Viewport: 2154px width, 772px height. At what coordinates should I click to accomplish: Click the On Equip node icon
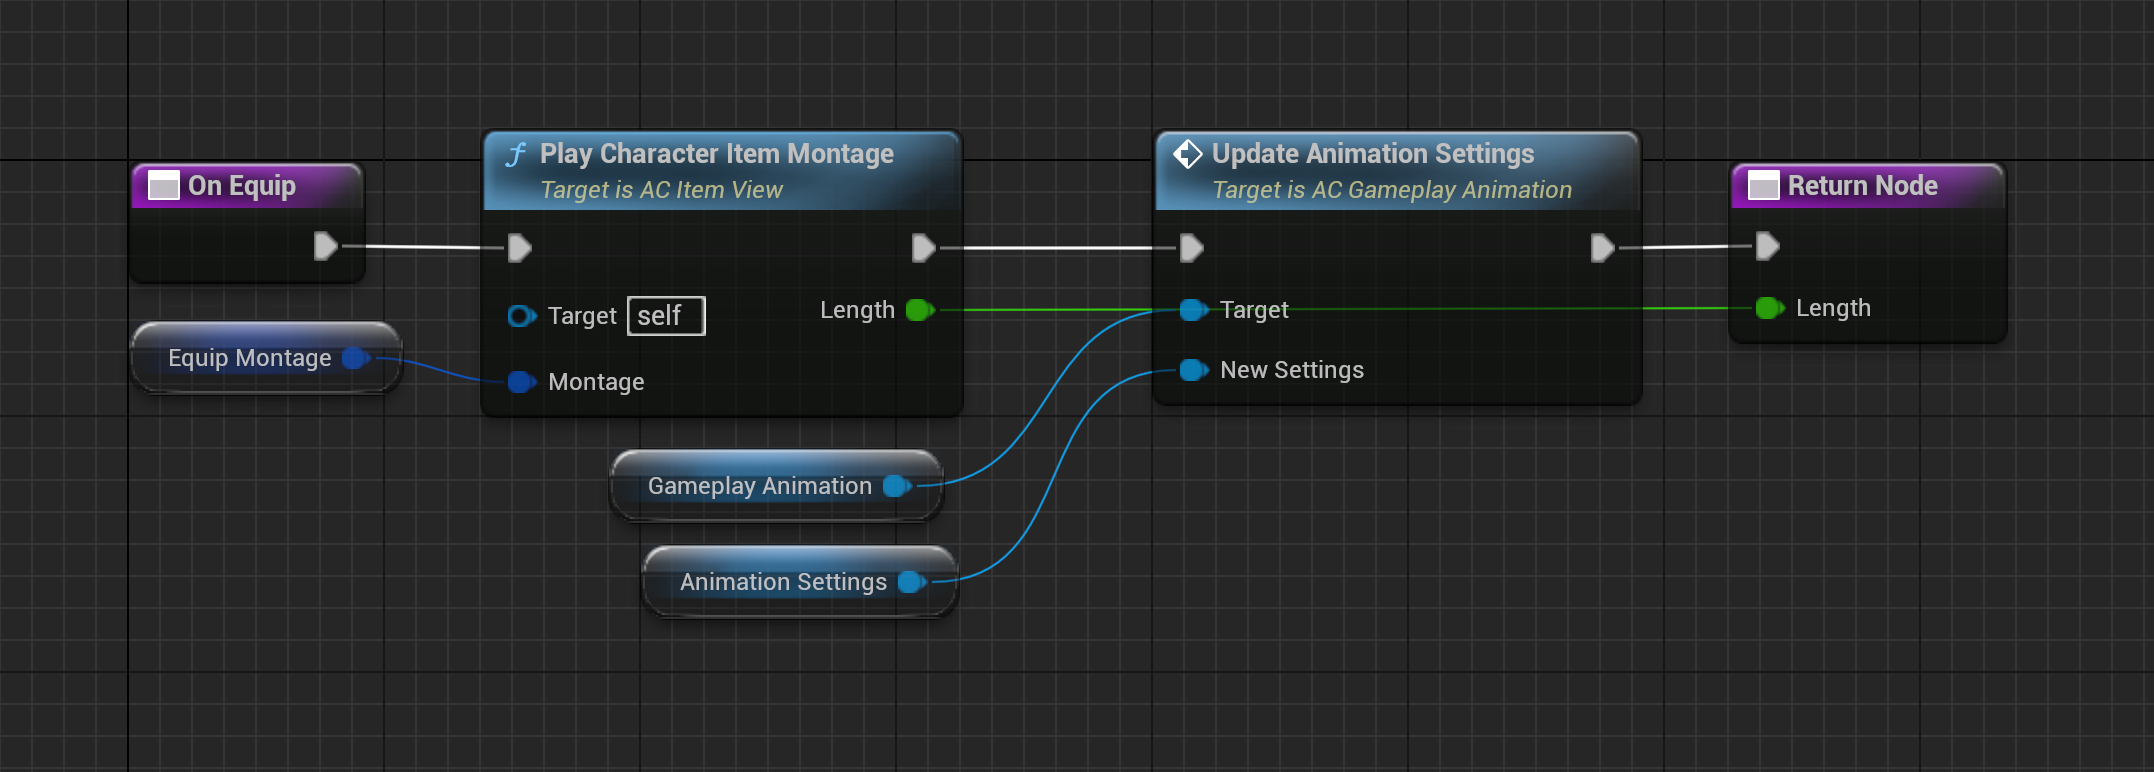click(163, 186)
